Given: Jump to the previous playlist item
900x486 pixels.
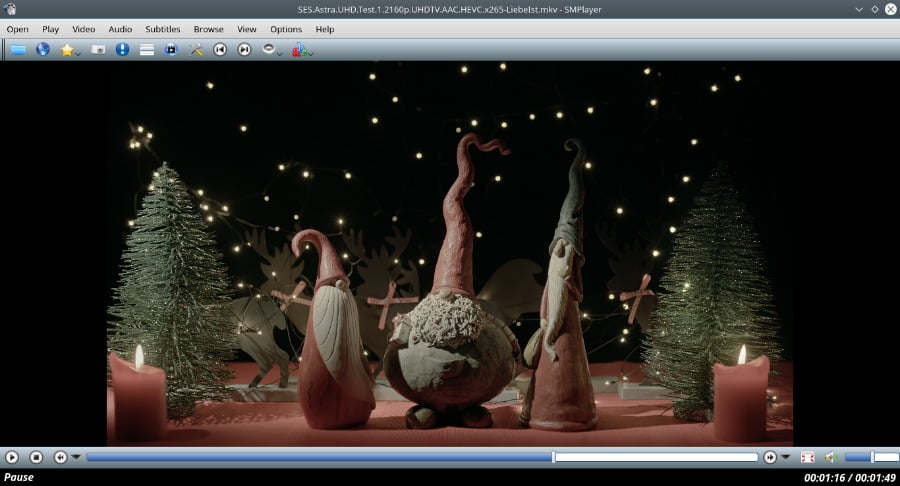Looking at the screenshot, I should click(x=220, y=49).
